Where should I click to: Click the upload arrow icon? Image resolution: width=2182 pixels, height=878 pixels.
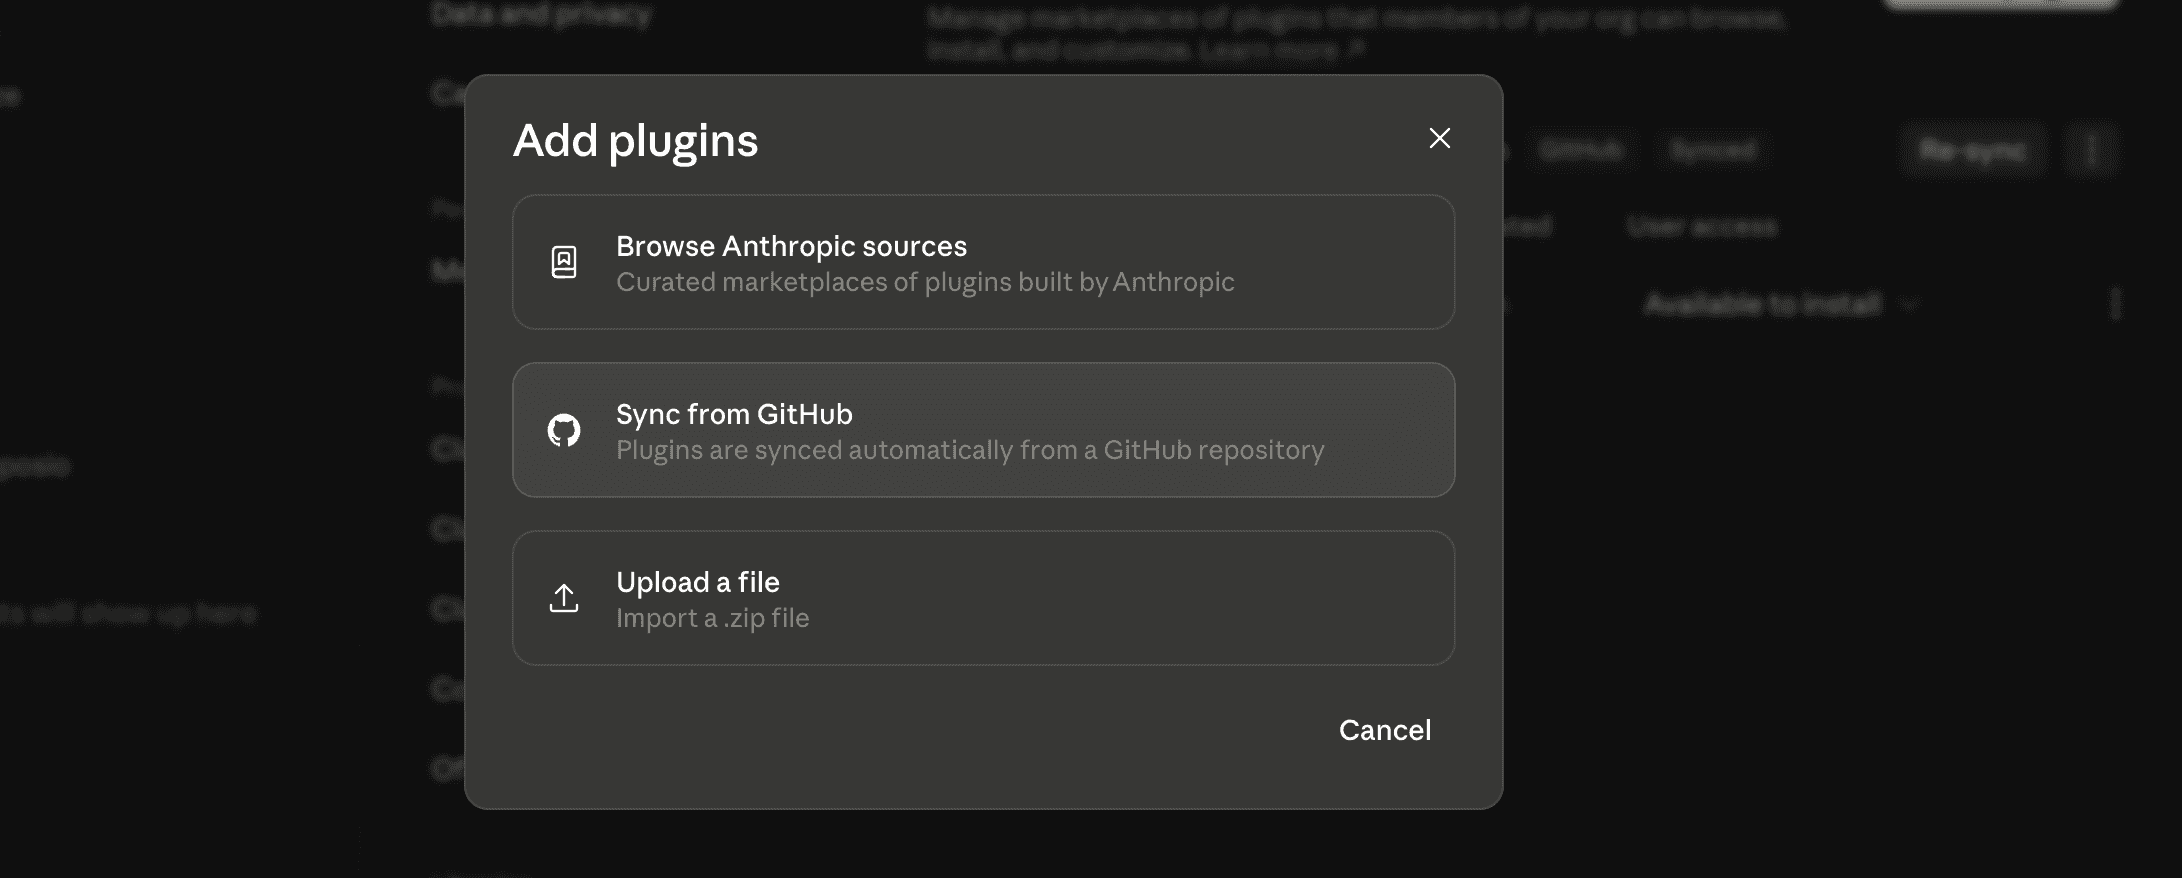(564, 598)
